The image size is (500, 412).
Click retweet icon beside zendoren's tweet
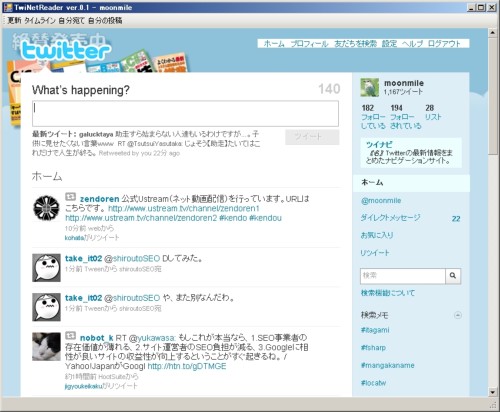(x=70, y=197)
